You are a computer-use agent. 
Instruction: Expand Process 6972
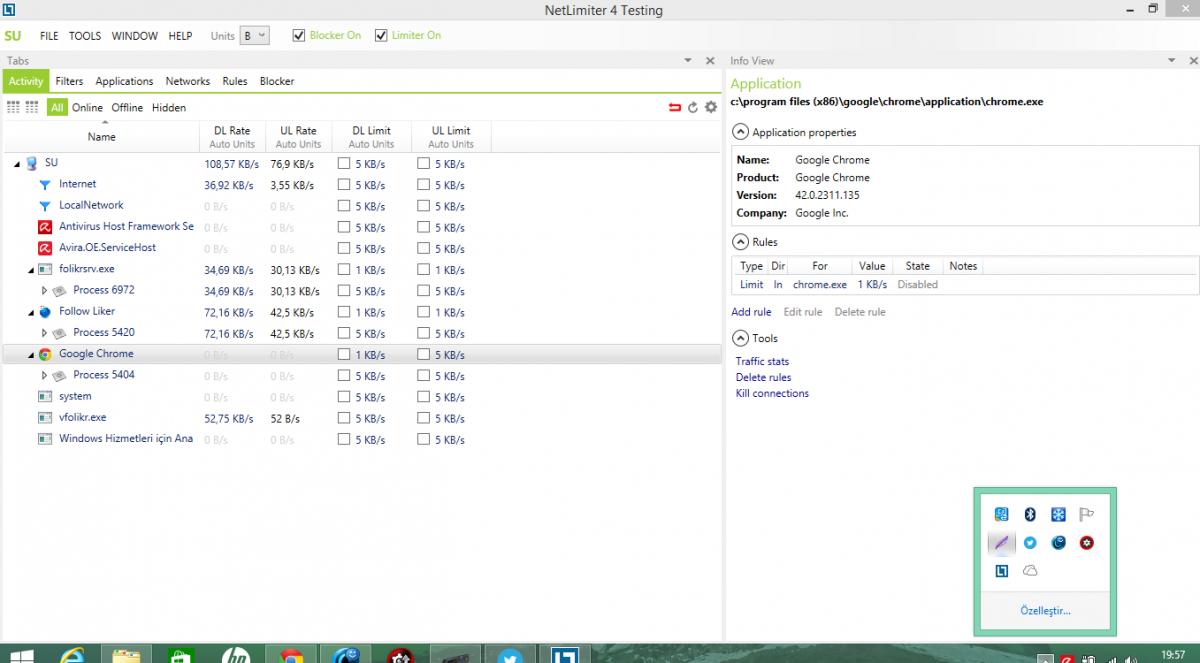pos(44,290)
